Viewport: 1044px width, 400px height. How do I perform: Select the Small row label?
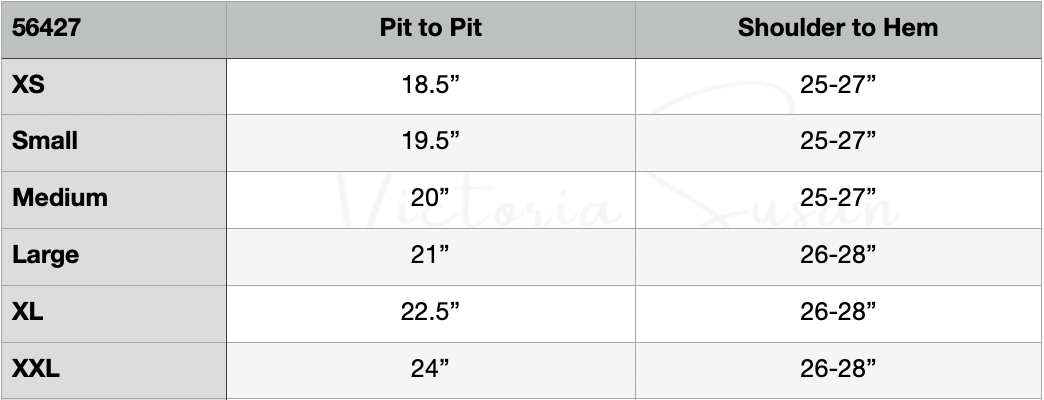tap(45, 141)
